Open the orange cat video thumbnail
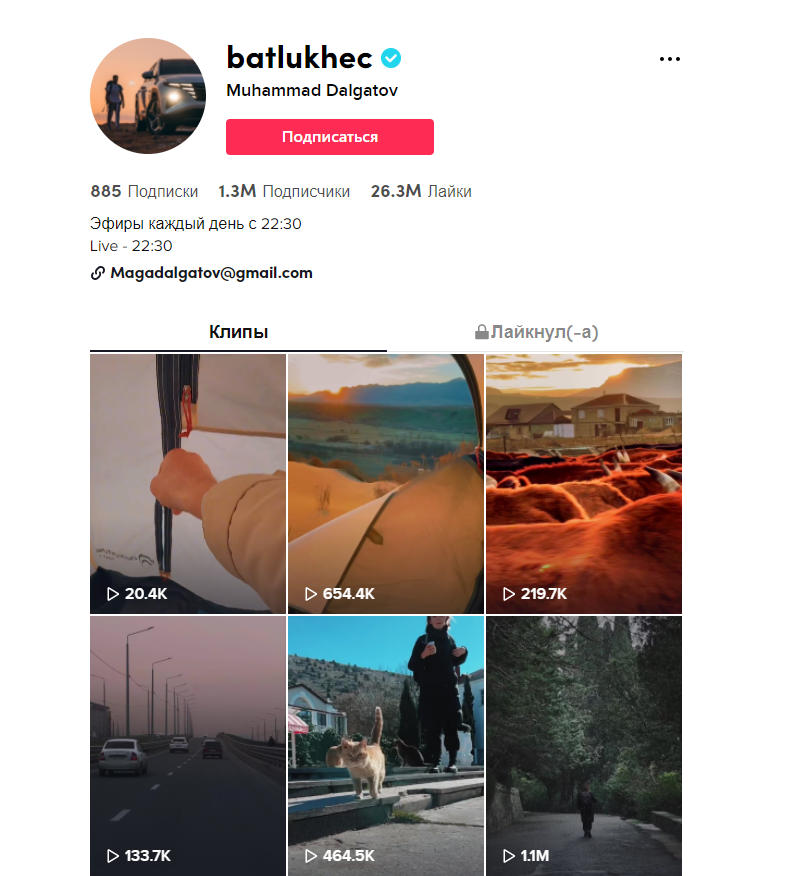Viewport: 788px width, 876px height. pyautogui.click(x=386, y=746)
